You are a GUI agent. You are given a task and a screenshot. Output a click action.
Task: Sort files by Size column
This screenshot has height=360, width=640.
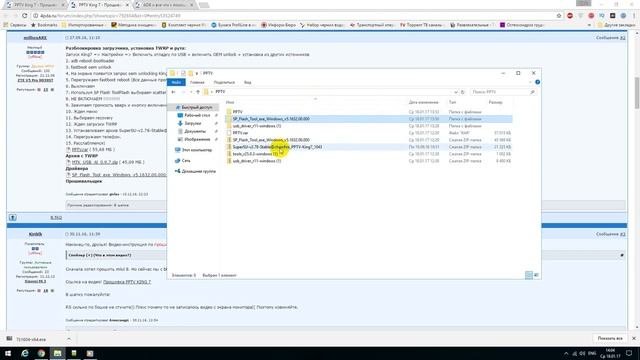pyautogui.click(x=495, y=102)
